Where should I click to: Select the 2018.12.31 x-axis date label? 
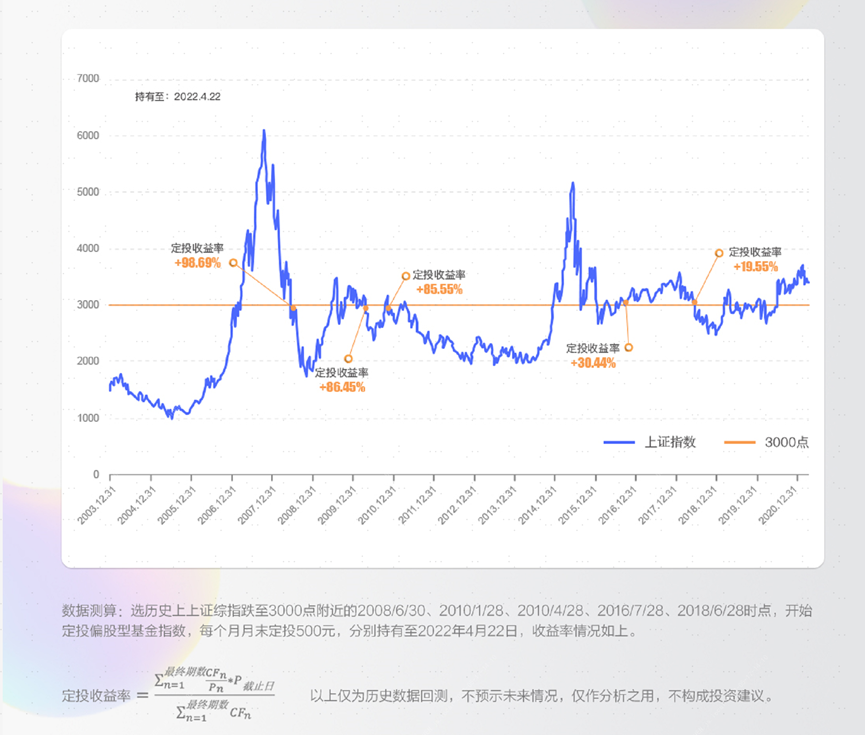[698, 505]
